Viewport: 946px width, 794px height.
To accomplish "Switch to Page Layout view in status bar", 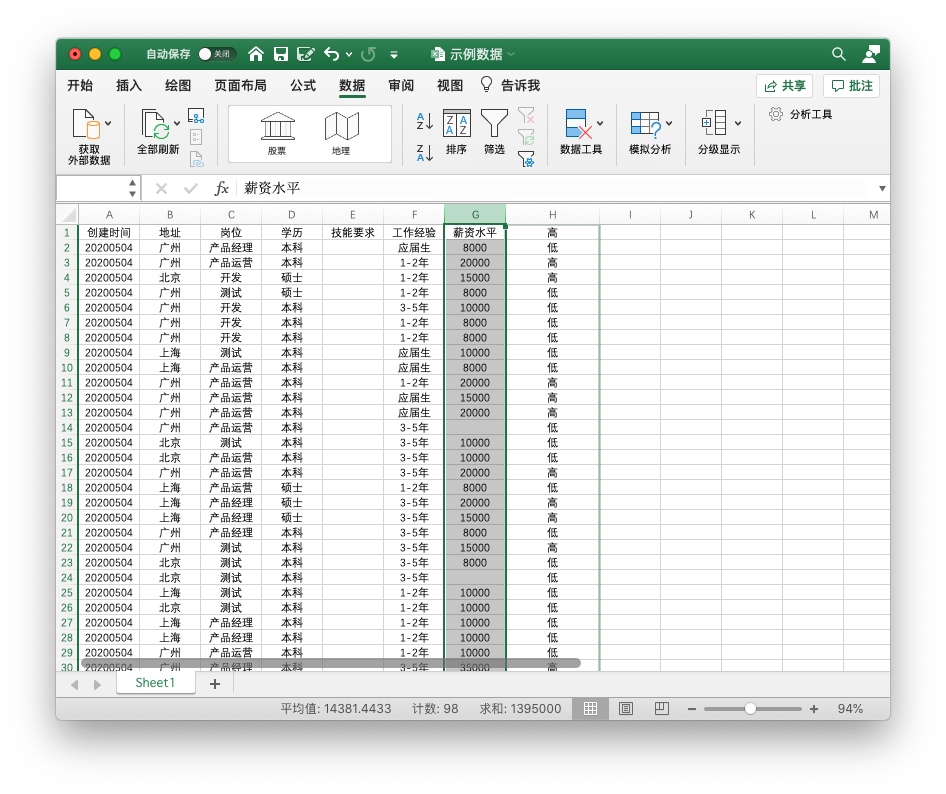I will (x=626, y=708).
